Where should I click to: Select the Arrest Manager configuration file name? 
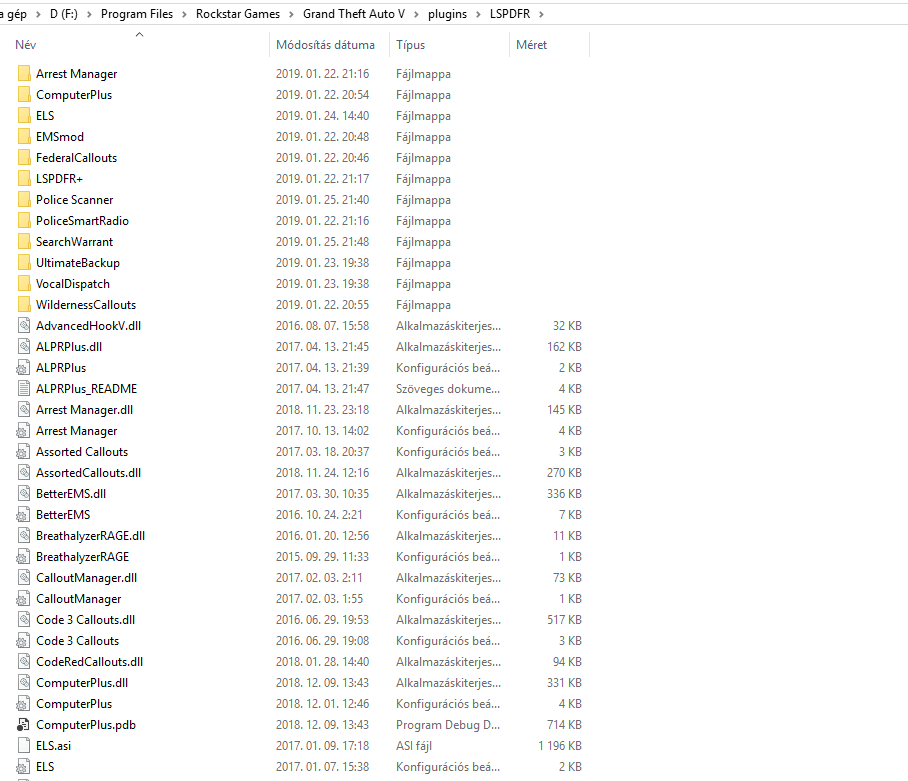[76, 431]
